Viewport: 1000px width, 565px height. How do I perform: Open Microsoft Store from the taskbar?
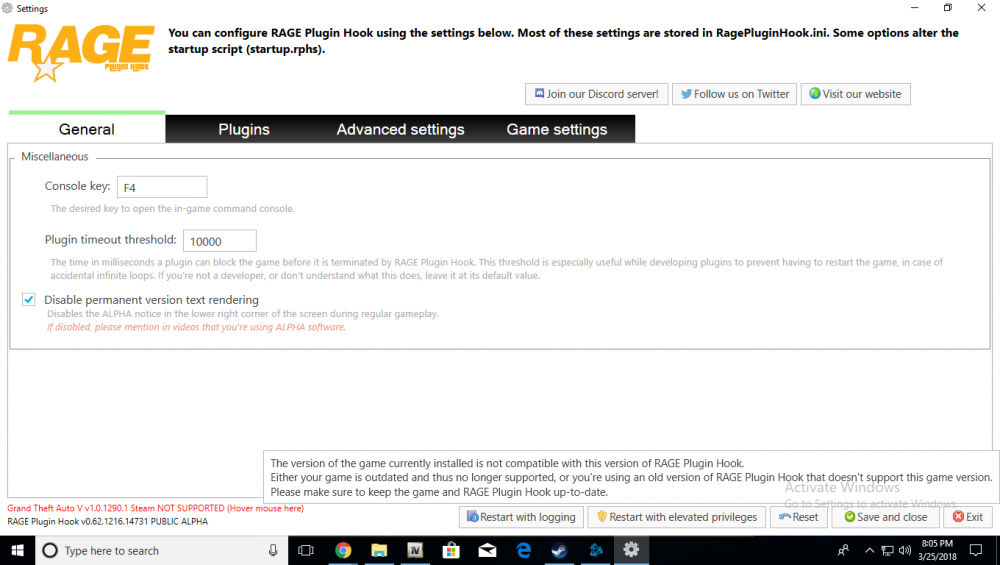point(452,550)
